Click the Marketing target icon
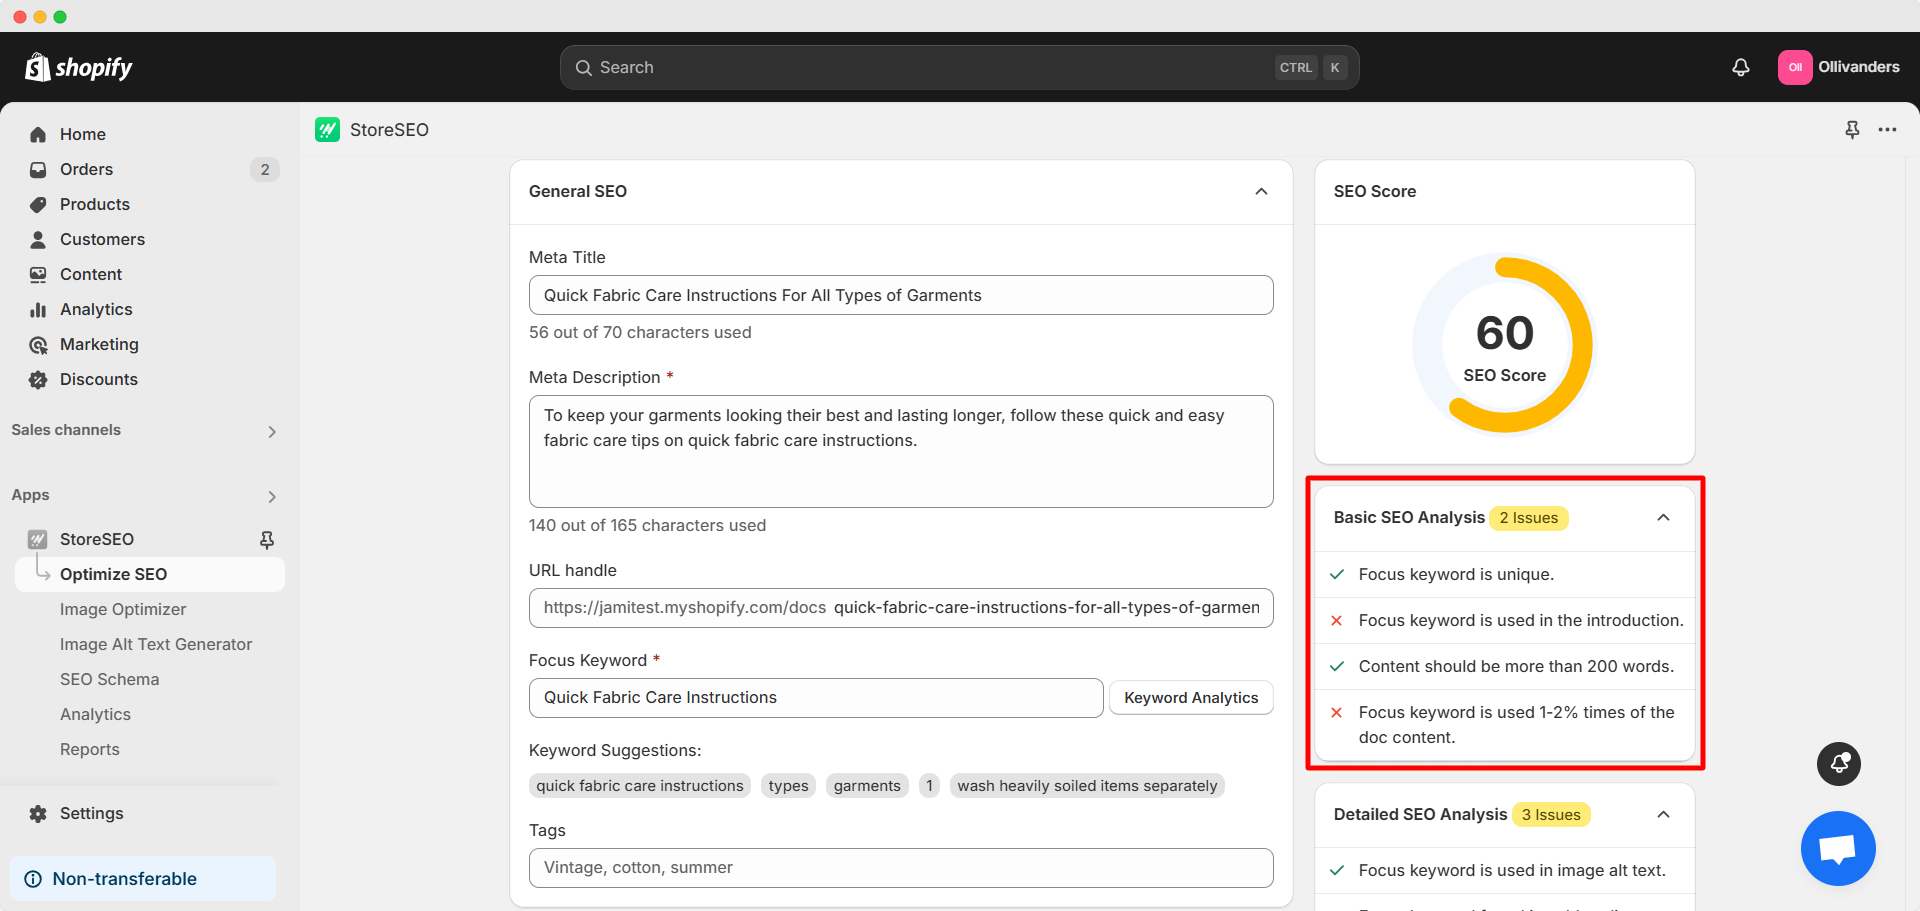Viewport: 1920px width, 911px height. tap(38, 344)
